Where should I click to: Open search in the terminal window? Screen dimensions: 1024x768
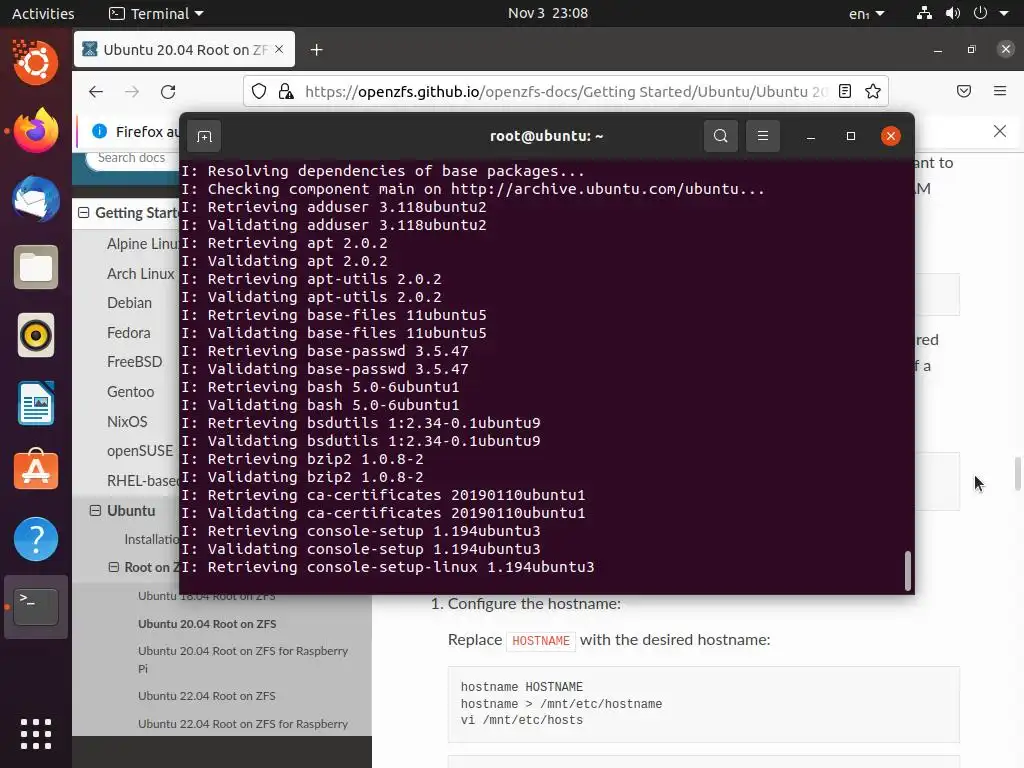(x=720, y=136)
